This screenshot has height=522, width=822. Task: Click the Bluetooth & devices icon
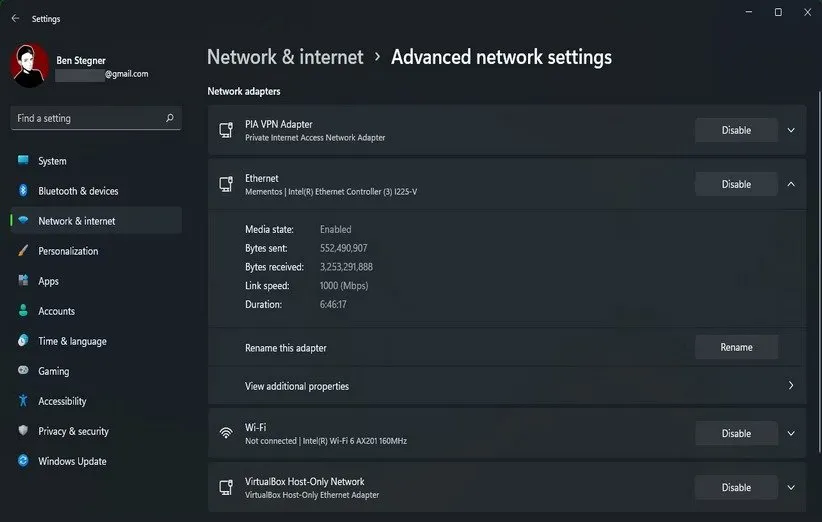pyautogui.click(x=23, y=191)
